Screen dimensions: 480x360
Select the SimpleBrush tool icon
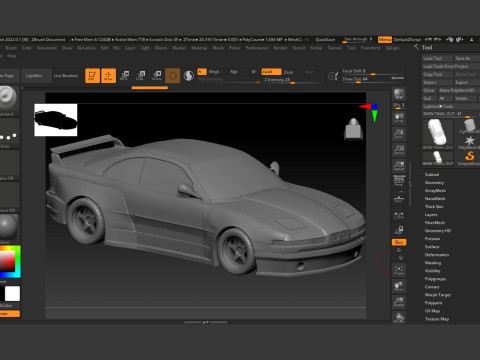[x=469, y=158]
